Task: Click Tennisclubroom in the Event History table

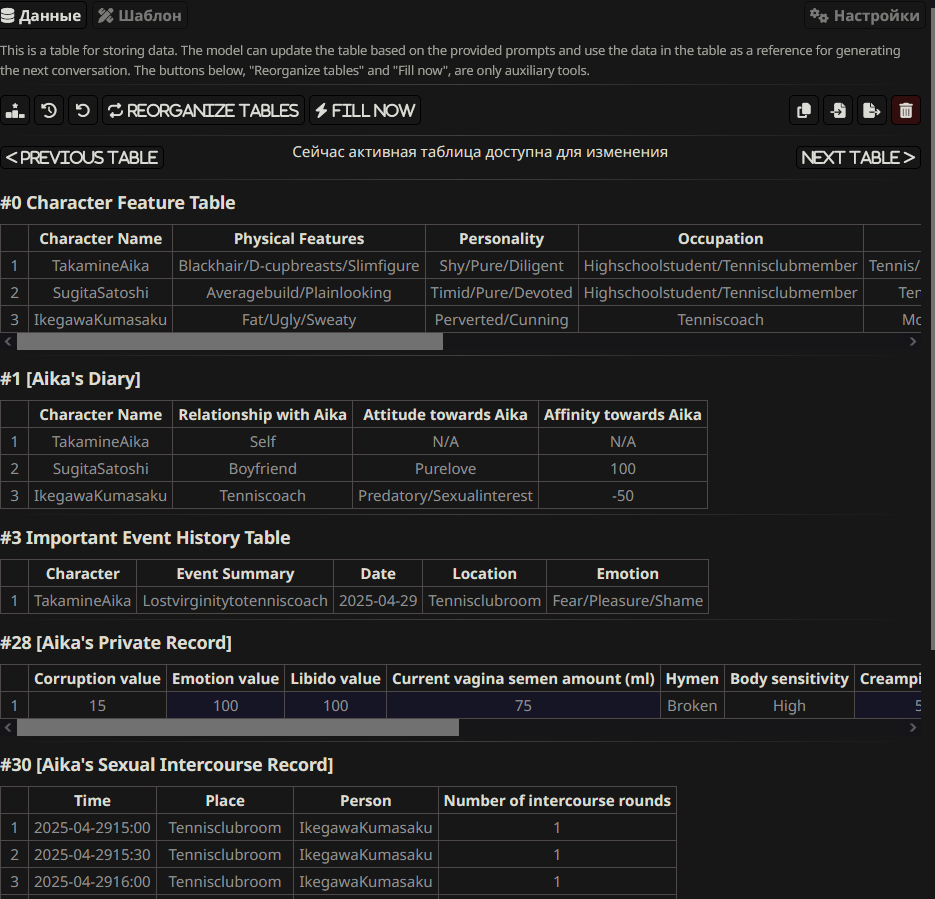Action: [x=484, y=600]
